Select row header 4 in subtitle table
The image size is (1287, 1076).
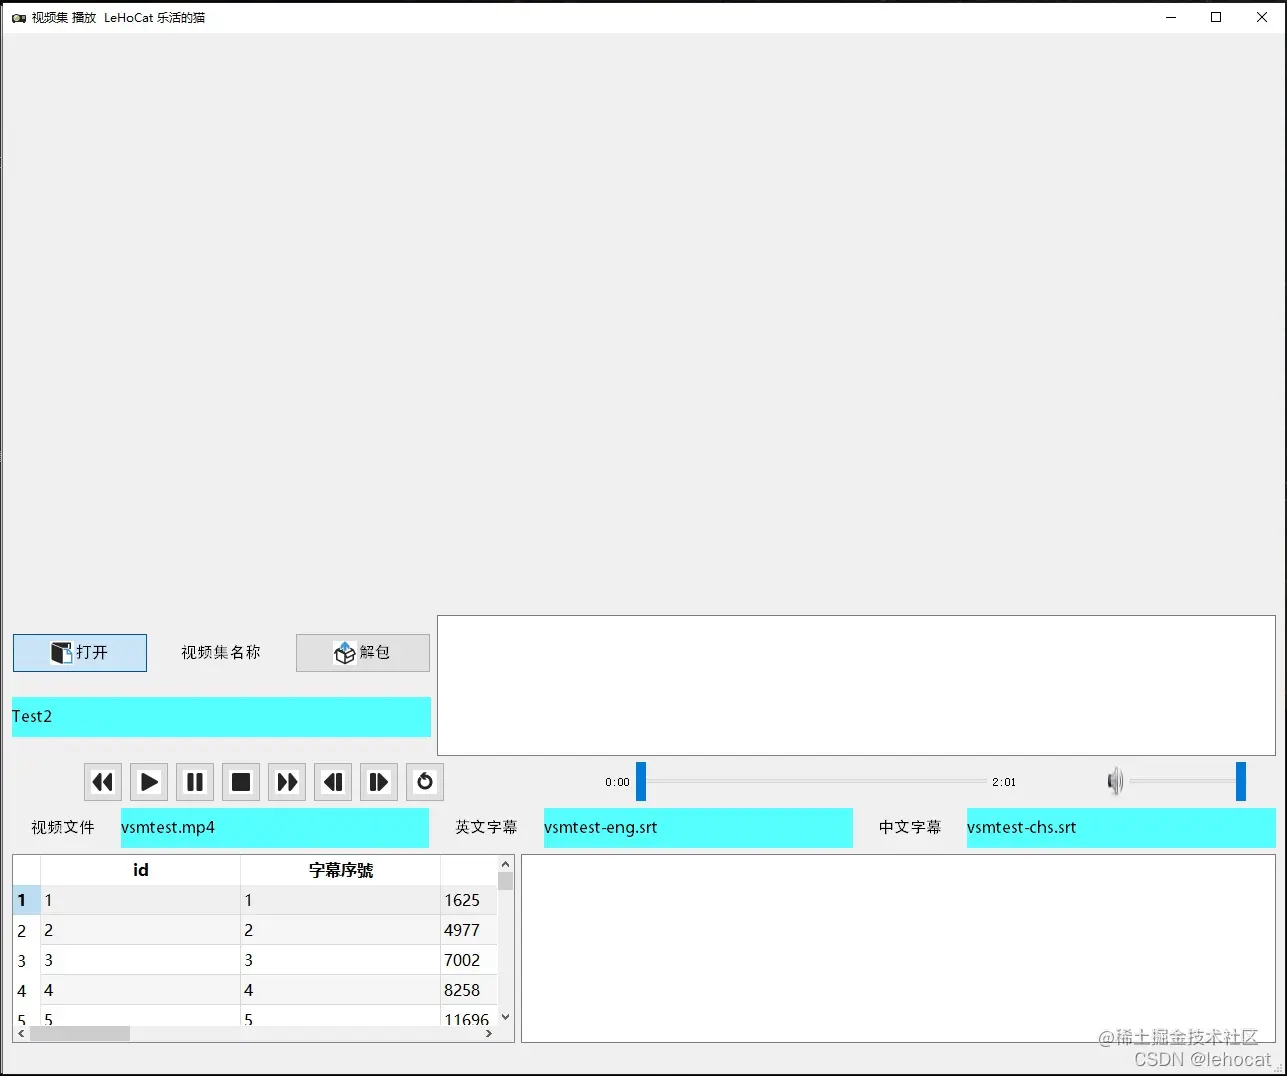click(x=26, y=990)
